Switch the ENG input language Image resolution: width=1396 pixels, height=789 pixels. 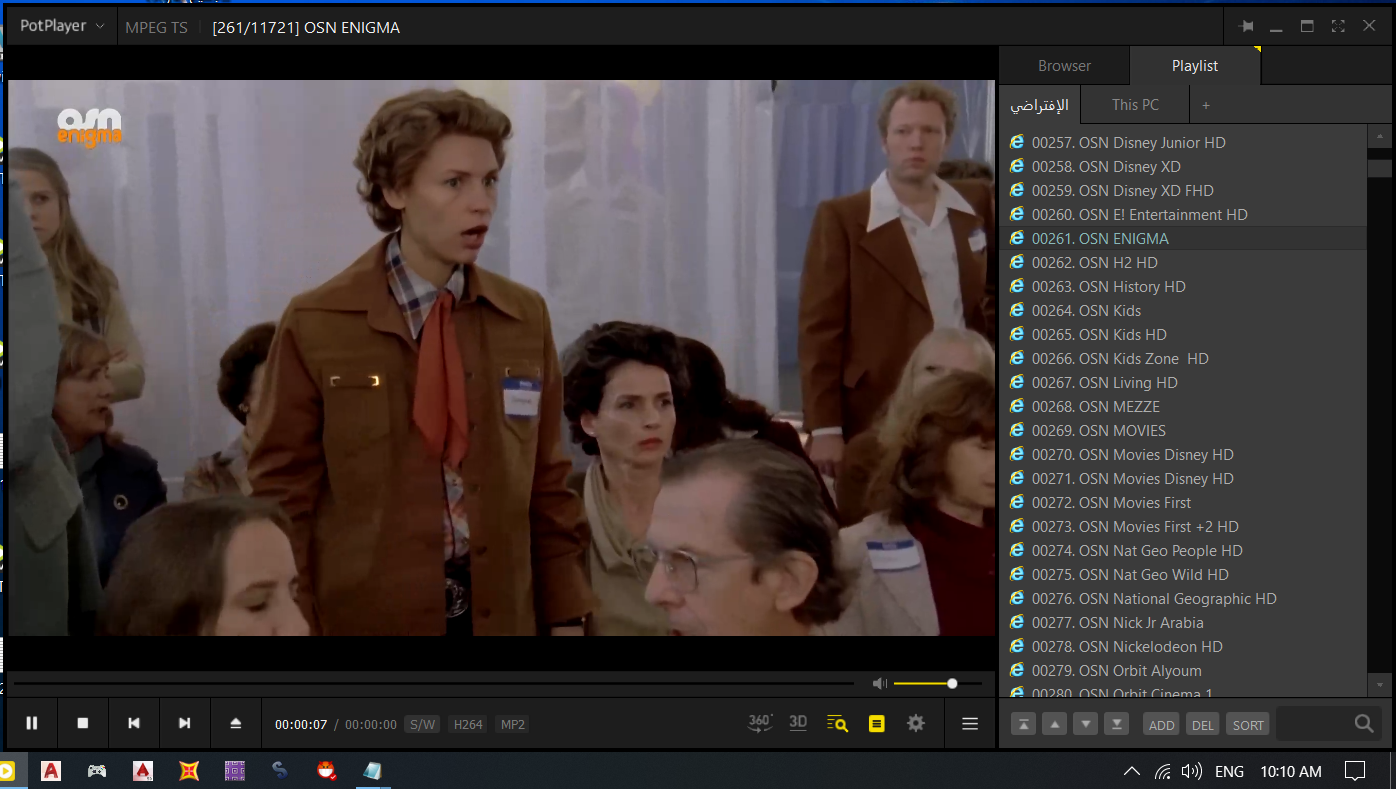pyautogui.click(x=1229, y=771)
